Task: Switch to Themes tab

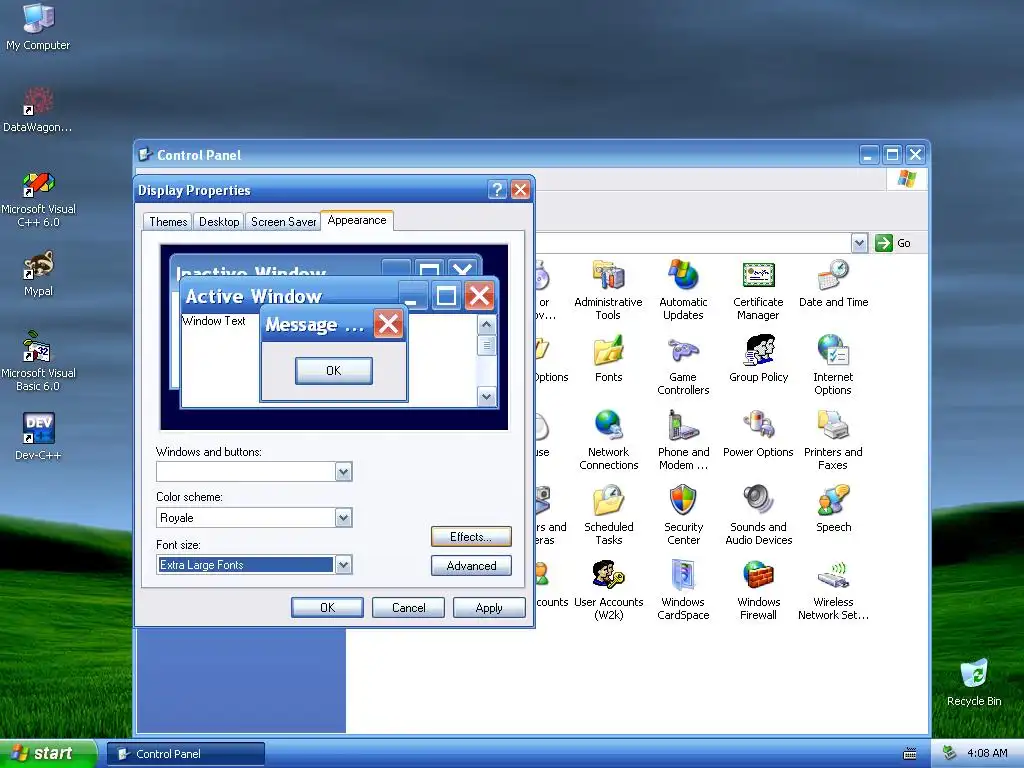Action: coord(168,222)
